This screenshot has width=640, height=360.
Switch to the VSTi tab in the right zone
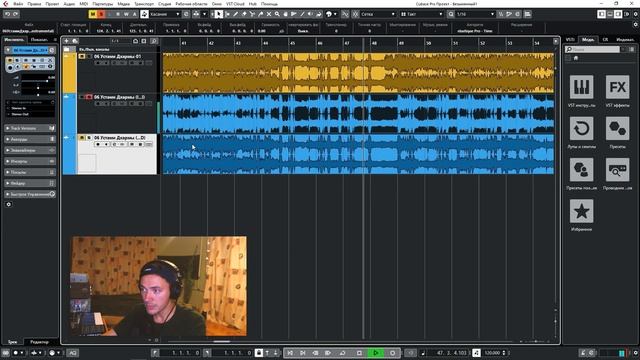570,40
